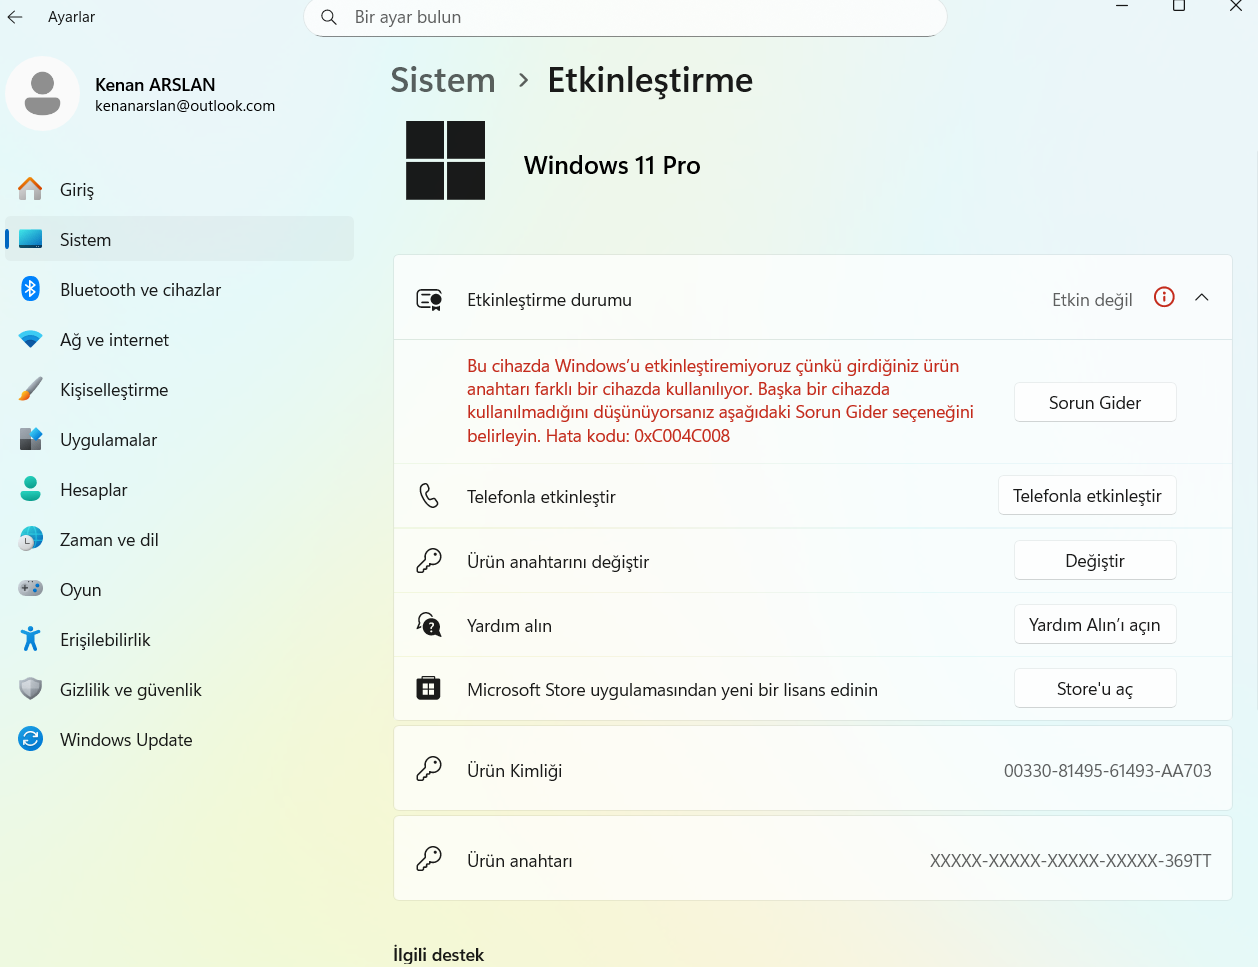Image resolution: width=1258 pixels, height=967 pixels.
Task: Open Ağ ve internet settings
Action: (x=180, y=339)
